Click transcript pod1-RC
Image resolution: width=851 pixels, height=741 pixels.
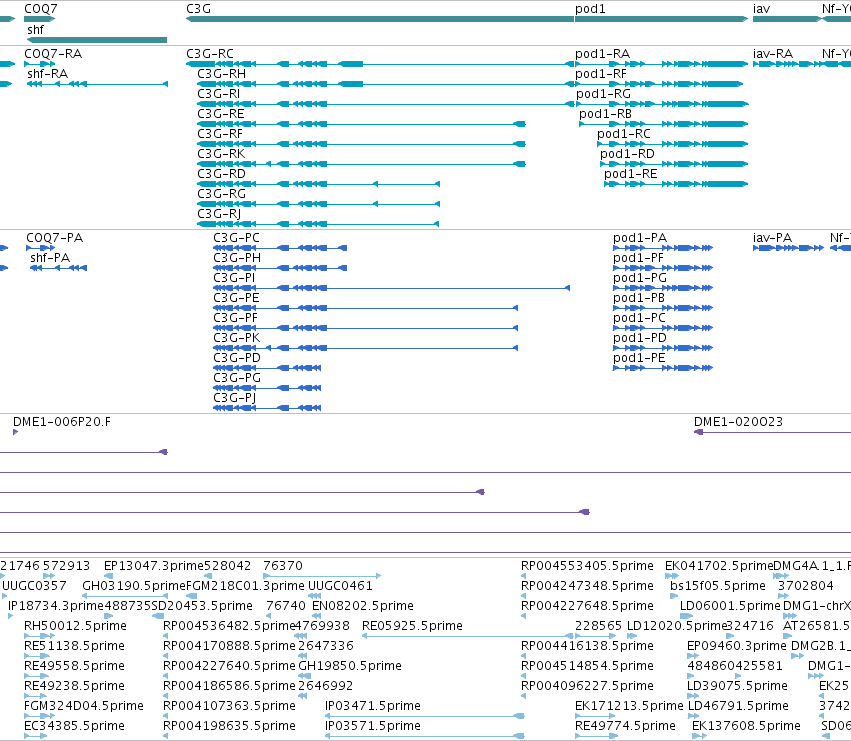(624, 134)
